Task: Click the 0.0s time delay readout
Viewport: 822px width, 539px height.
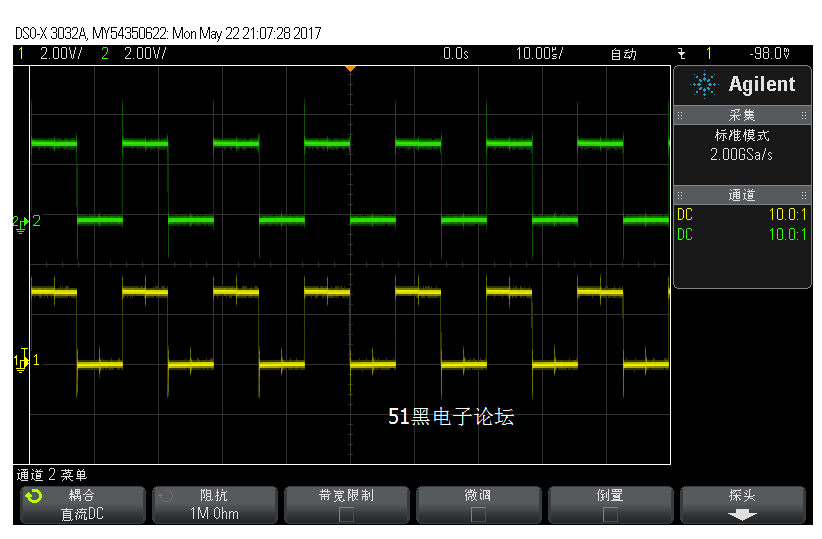Action: point(456,53)
